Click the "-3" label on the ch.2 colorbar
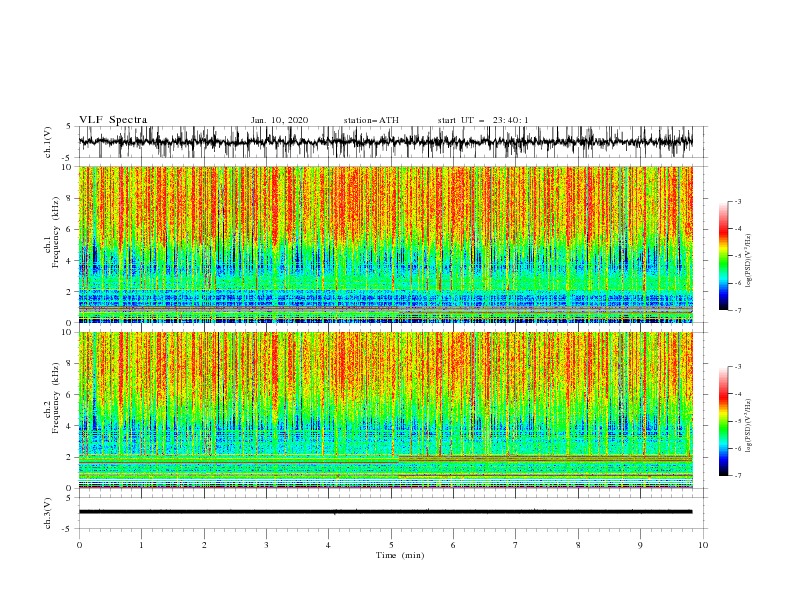Viewport: 792px width, 612px height. point(738,367)
